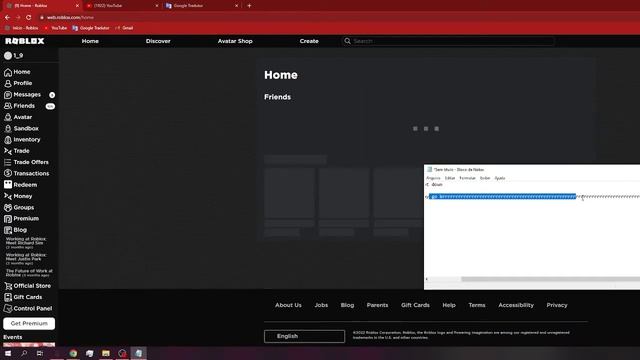Click the Notepad horizontal scrollbar
This screenshot has height=360, width=640.
click(550, 279)
